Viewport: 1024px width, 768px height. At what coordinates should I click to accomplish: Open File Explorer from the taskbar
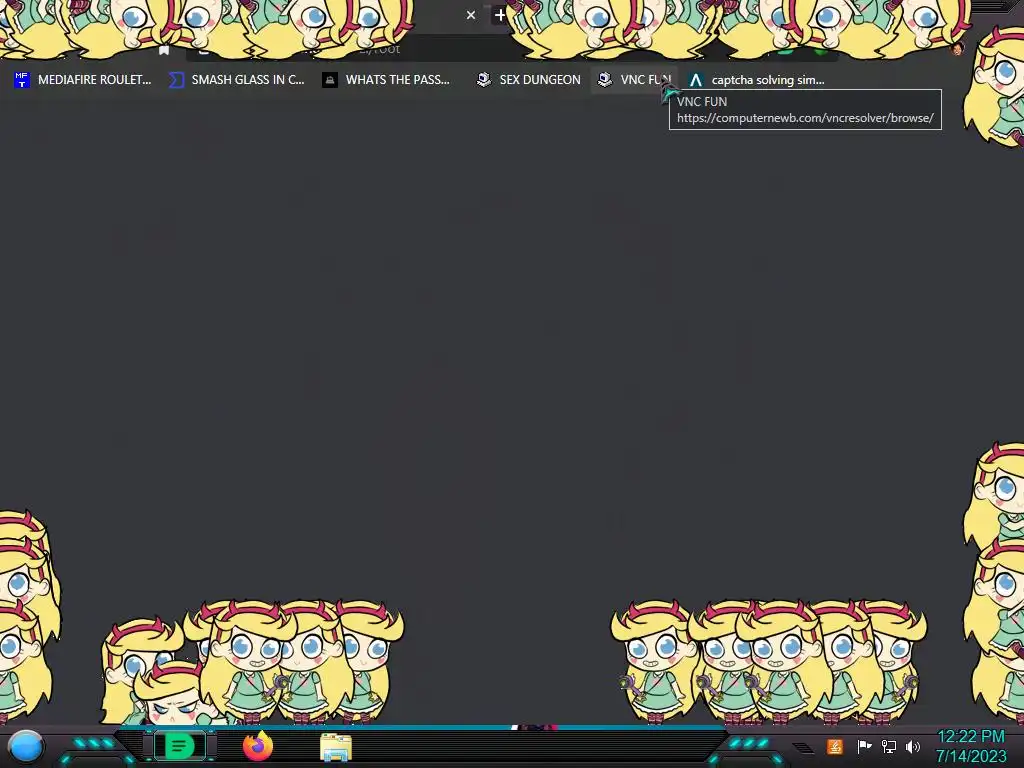(336, 747)
